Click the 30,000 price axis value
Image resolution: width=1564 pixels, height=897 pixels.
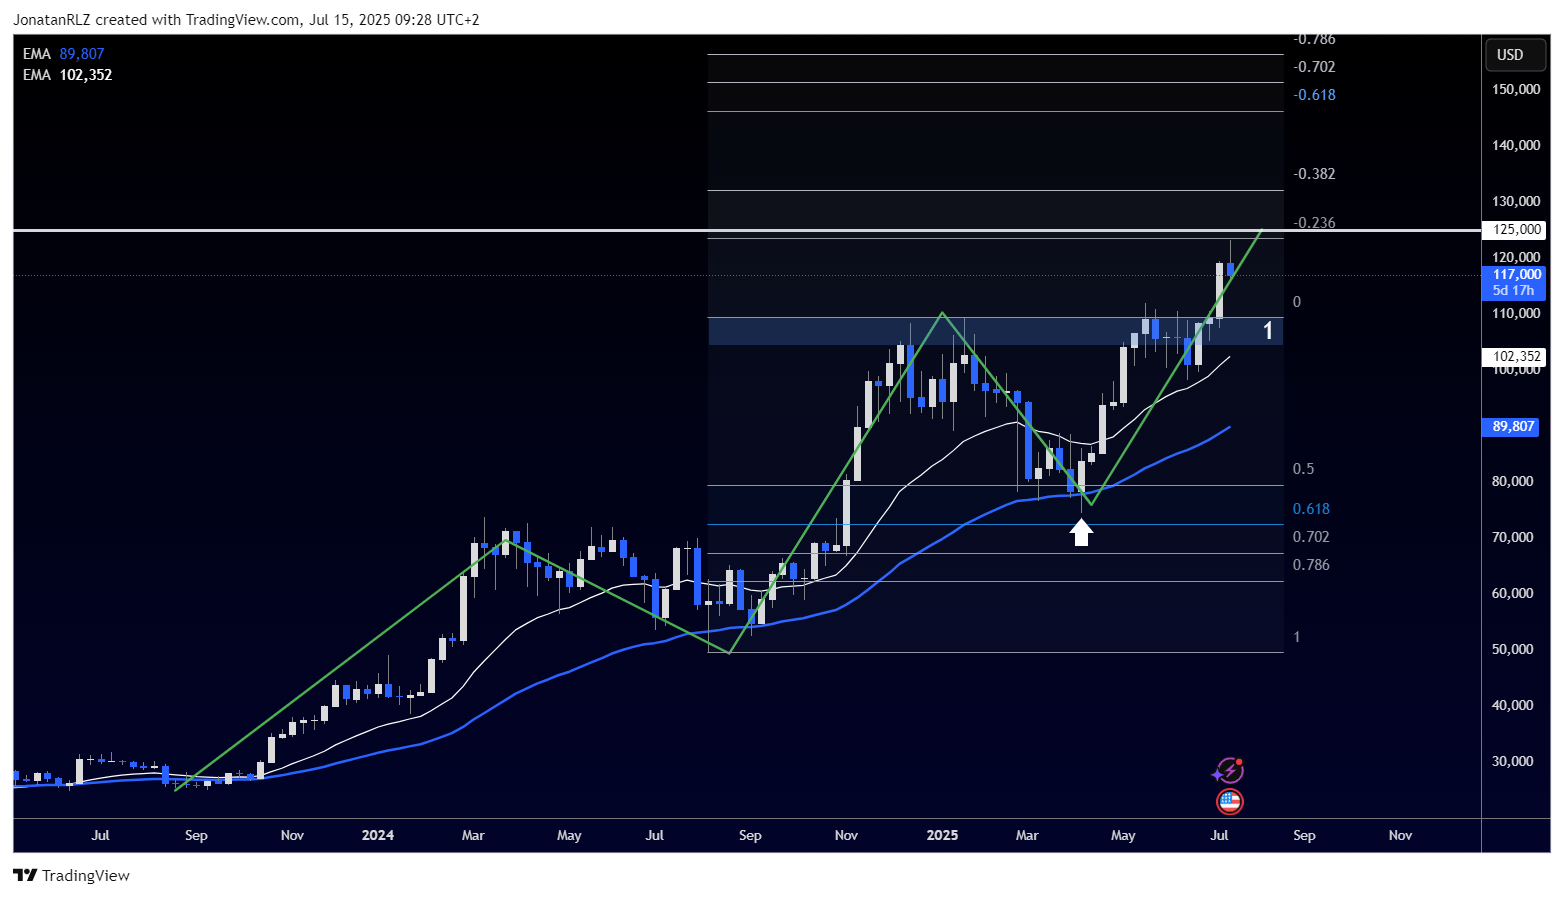pos(1513,761)
